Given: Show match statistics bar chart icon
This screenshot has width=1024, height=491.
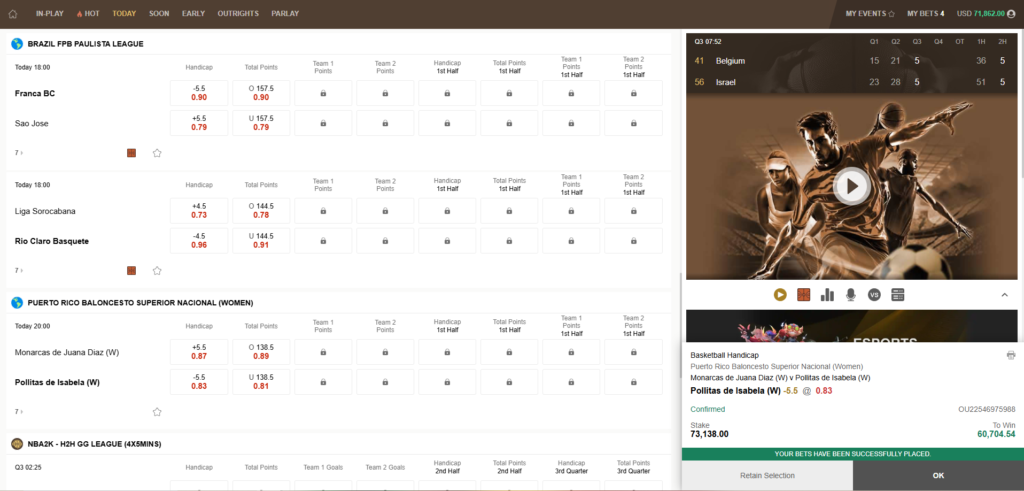Looking at the screenshot, I should [x=827, y=295].
